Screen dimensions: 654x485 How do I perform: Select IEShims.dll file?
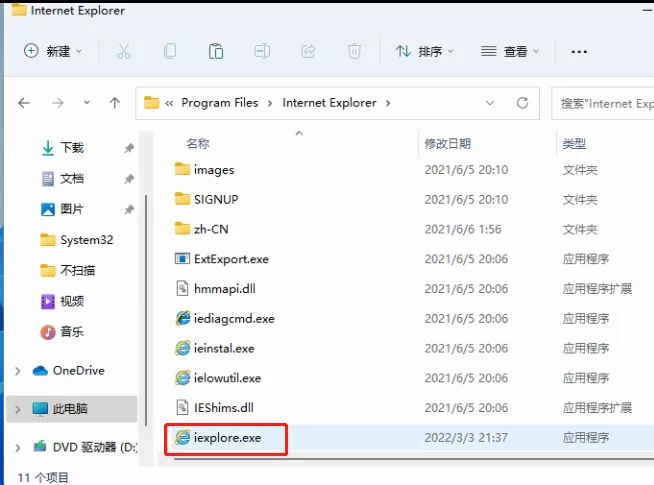[x=214, y=408]
